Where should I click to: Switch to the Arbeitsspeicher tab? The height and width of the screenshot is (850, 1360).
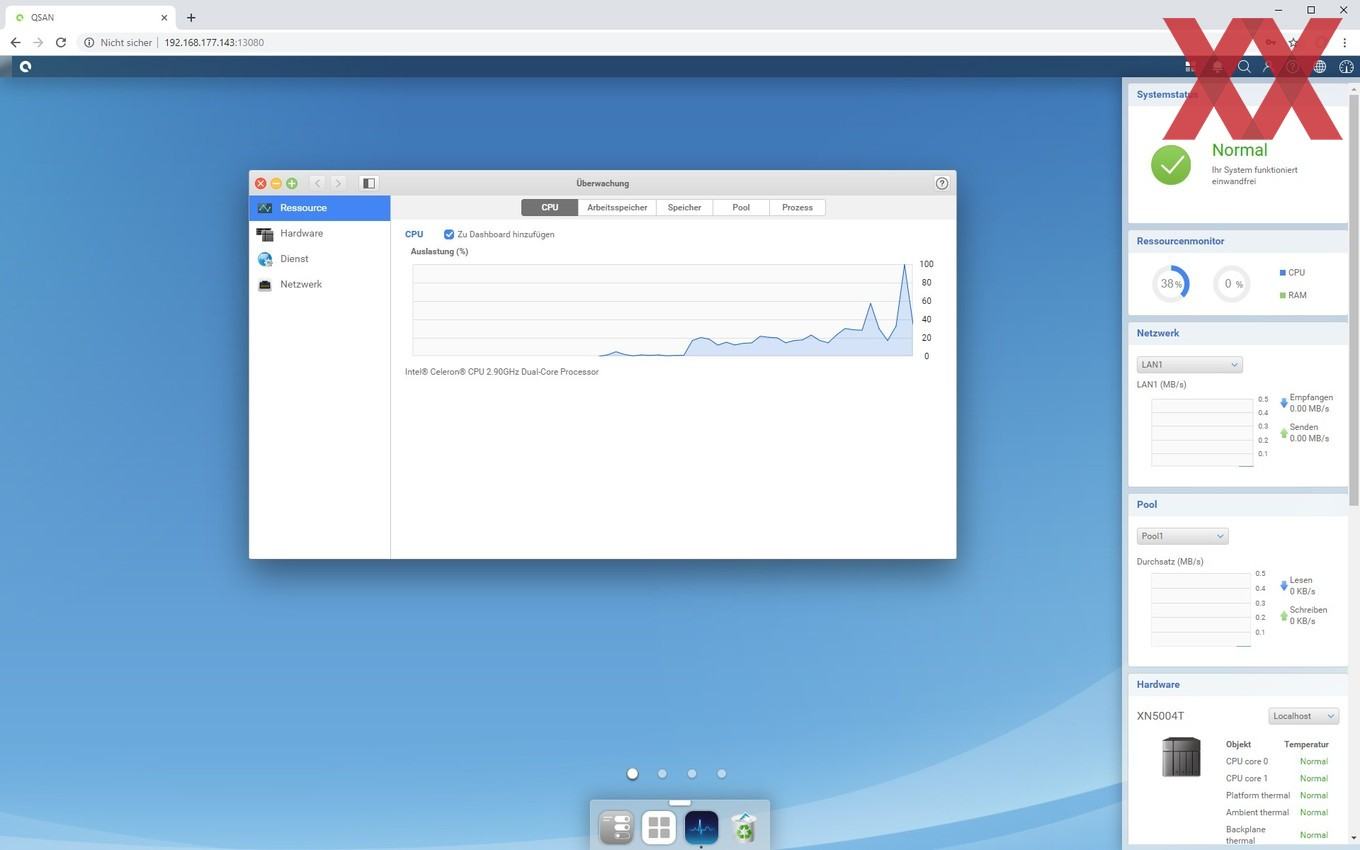point(617,207)
